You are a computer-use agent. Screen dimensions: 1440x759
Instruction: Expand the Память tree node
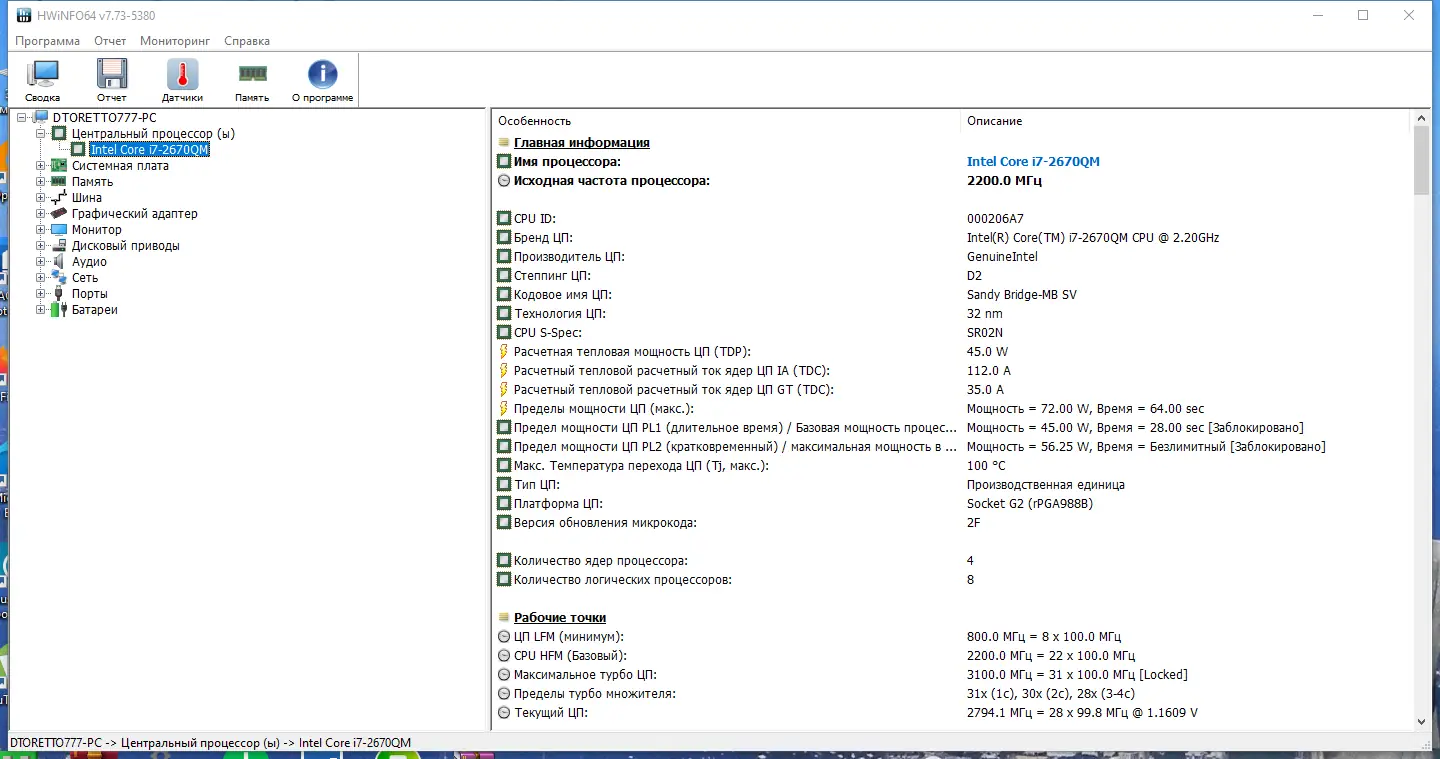click(41, 182)
